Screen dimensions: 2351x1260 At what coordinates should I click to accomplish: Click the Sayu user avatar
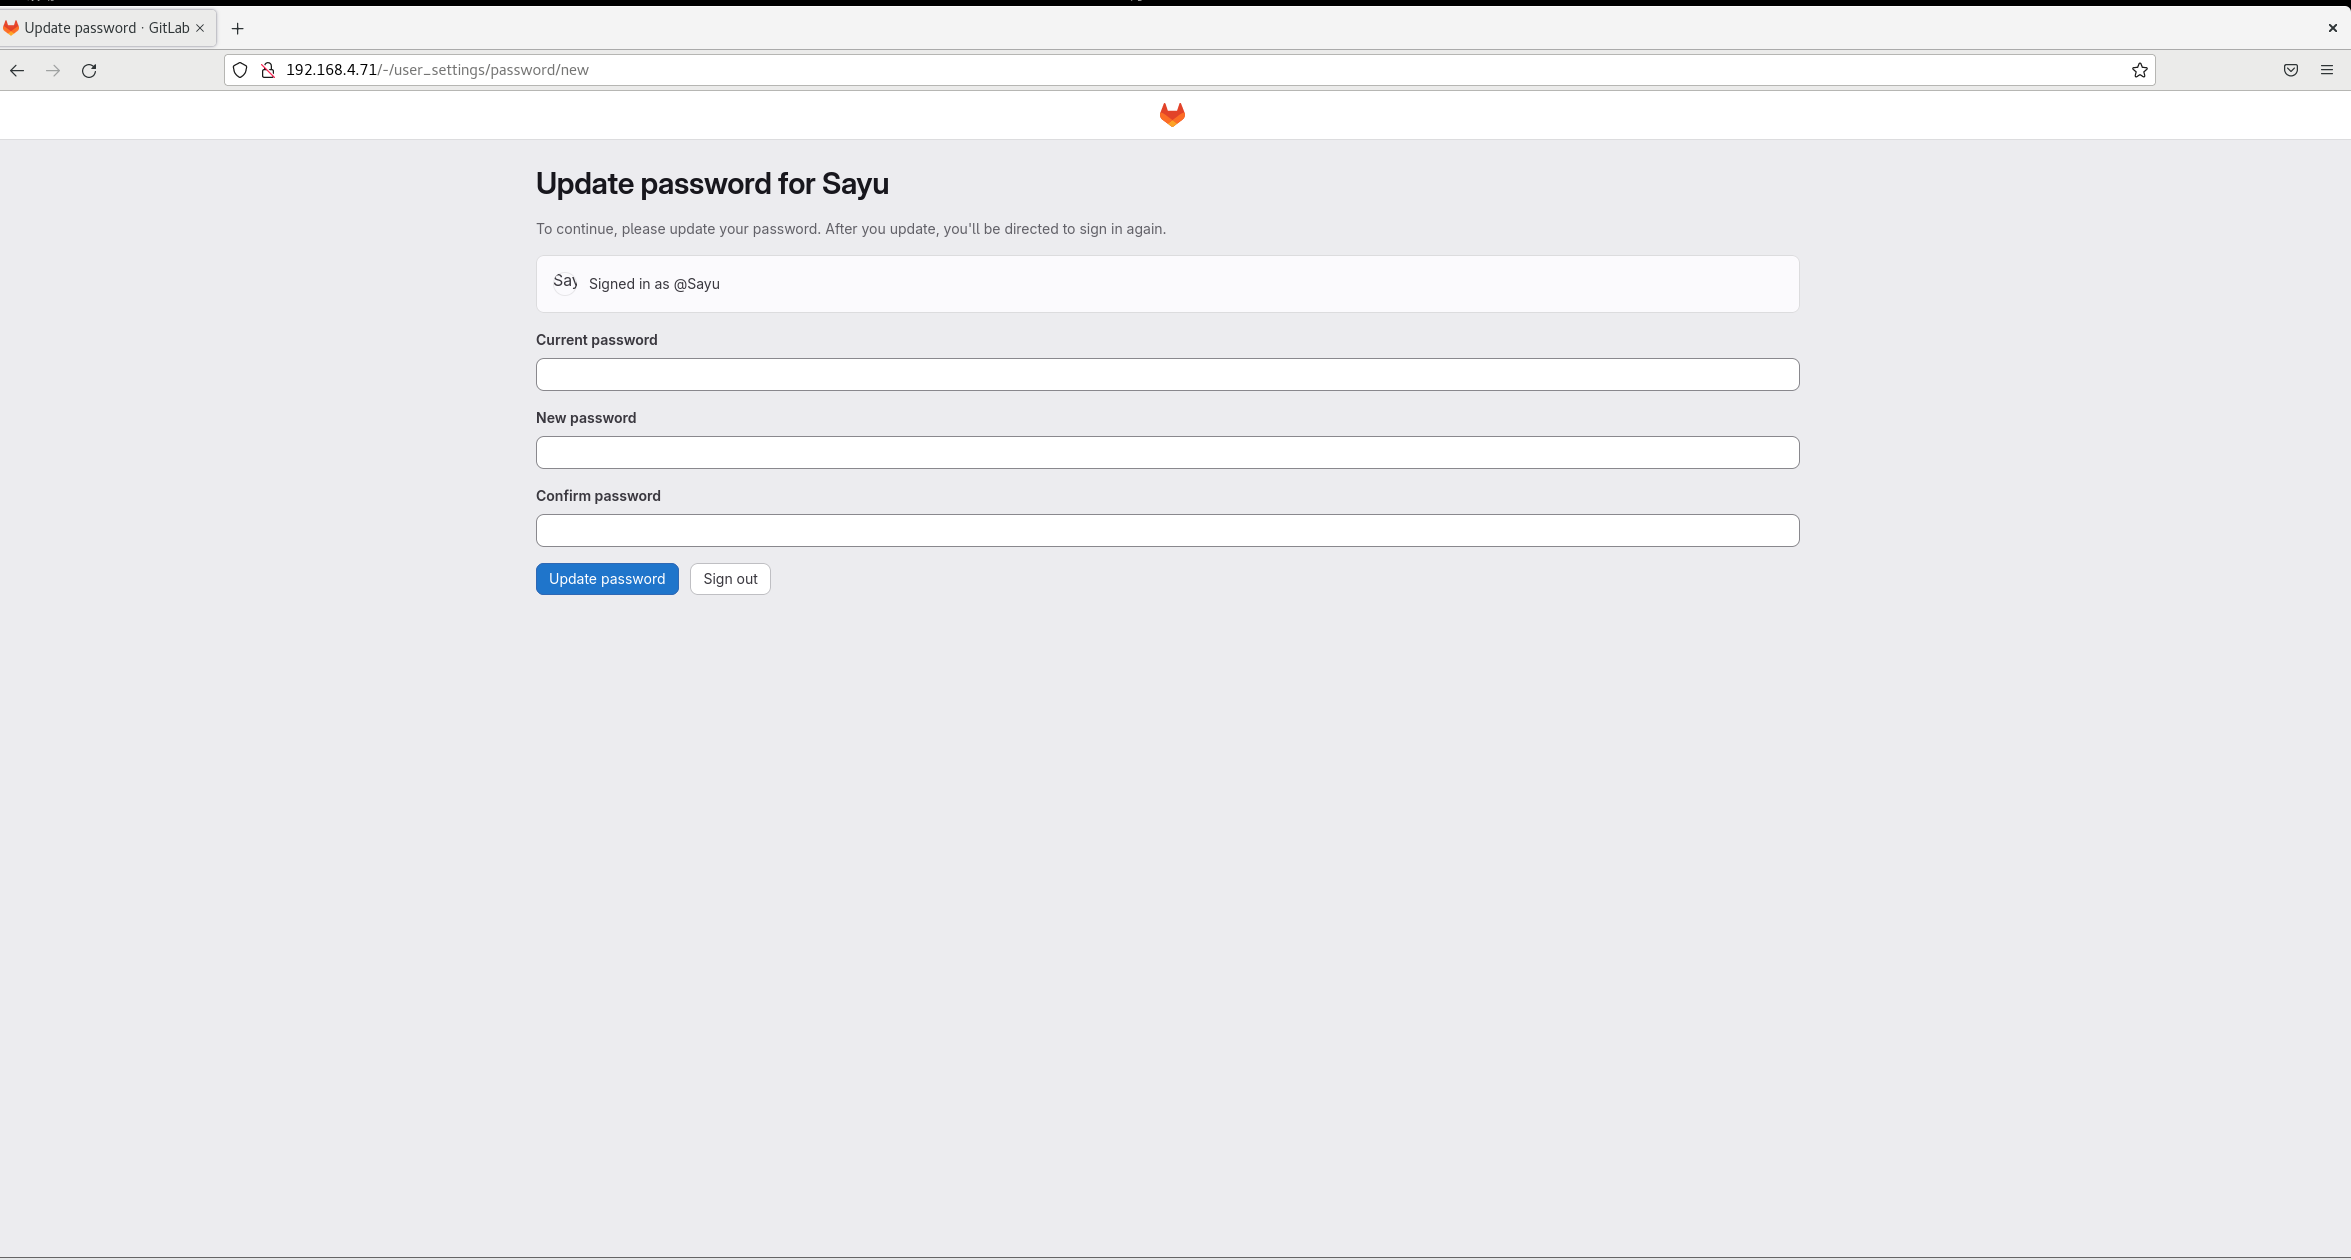565,283
